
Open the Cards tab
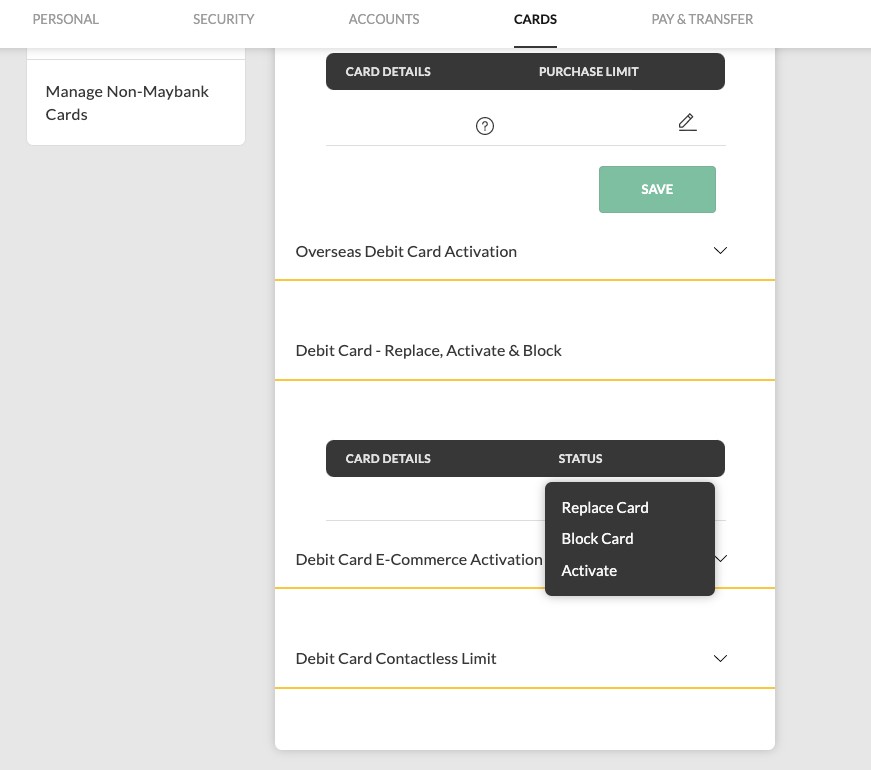535,19
